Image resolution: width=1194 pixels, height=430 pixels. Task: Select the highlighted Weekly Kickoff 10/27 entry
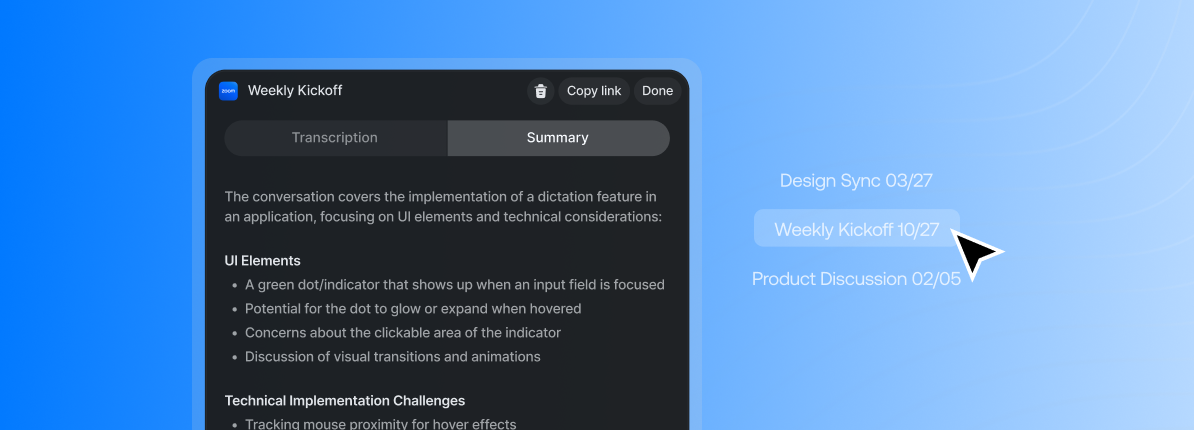pyautogui.click(x=856, y=229)
